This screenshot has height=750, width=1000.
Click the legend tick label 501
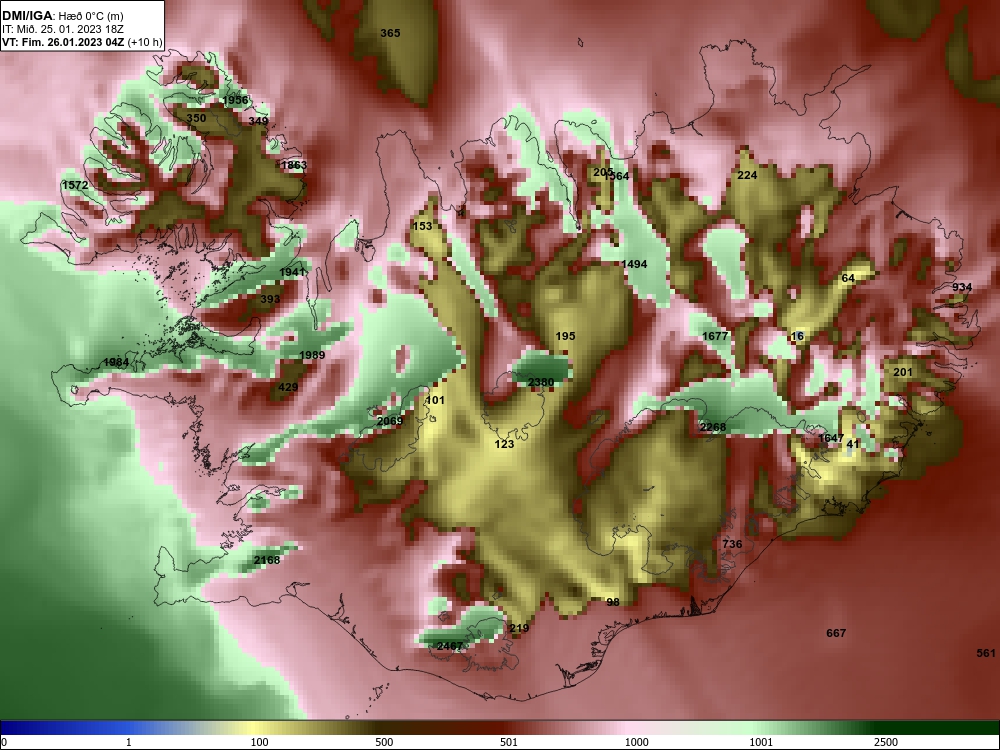tap(509, 742)
